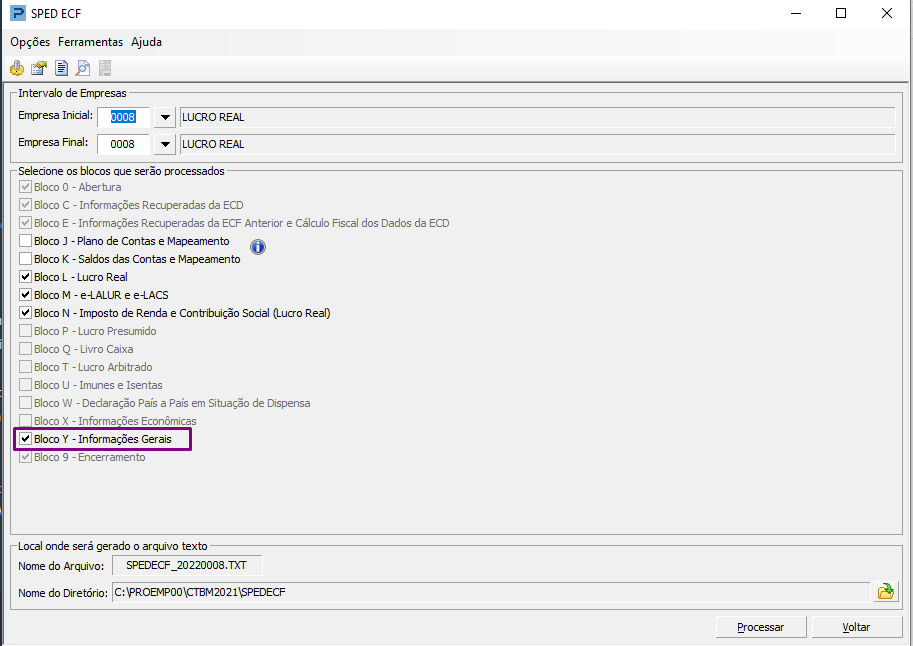
Task: Enable Bloco K - Saldos das Contas checkbox
Action: point(26,259)
